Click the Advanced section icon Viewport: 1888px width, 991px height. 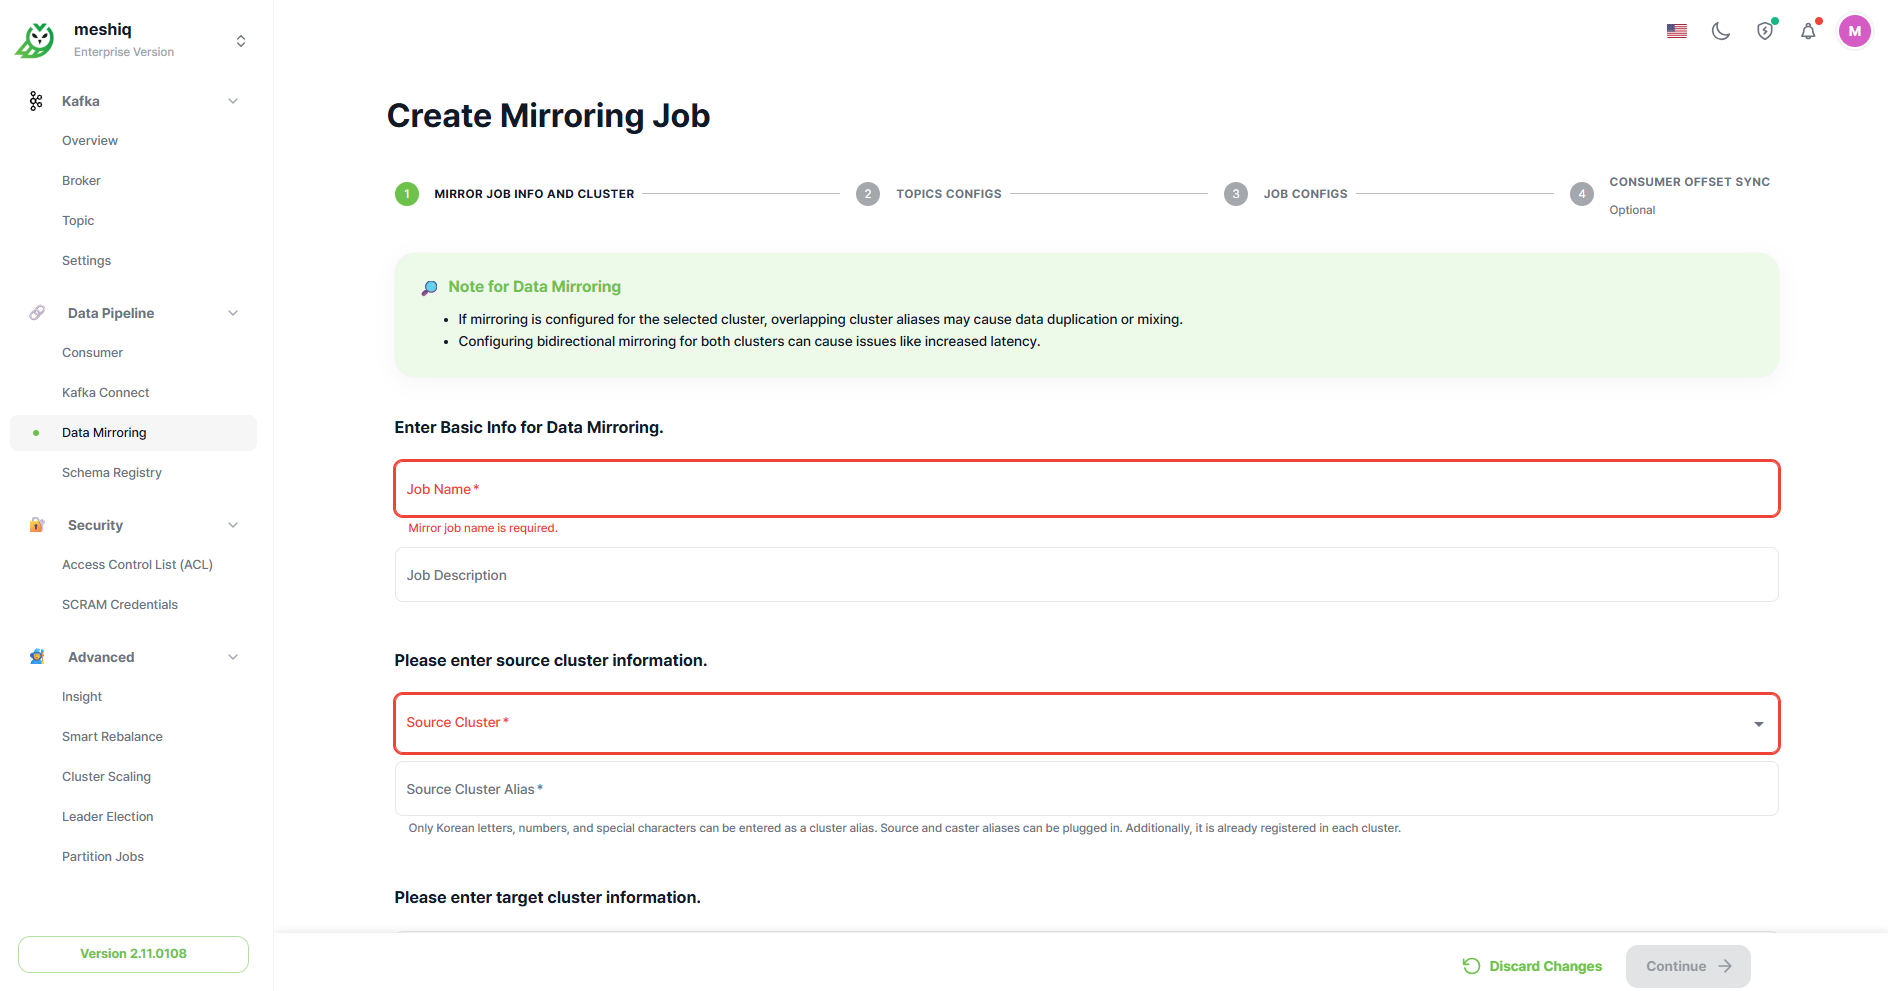pyautogui.click(x=37, y=657)
